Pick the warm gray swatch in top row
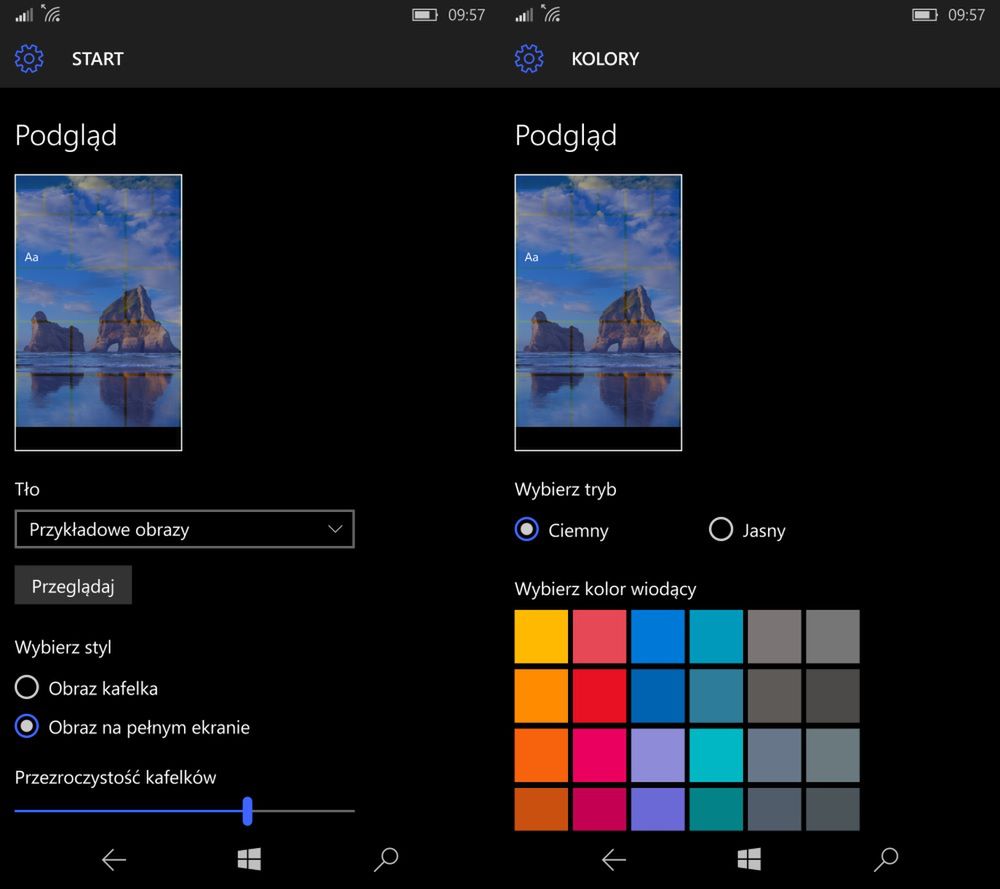Screen dimensions: 1000x889 pyautogui.click(x=775, y=636)
